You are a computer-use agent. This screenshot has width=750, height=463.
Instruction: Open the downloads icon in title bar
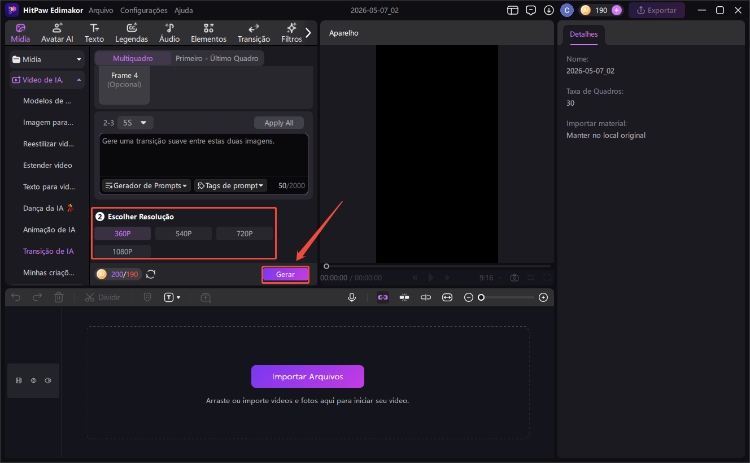(549, 10)
